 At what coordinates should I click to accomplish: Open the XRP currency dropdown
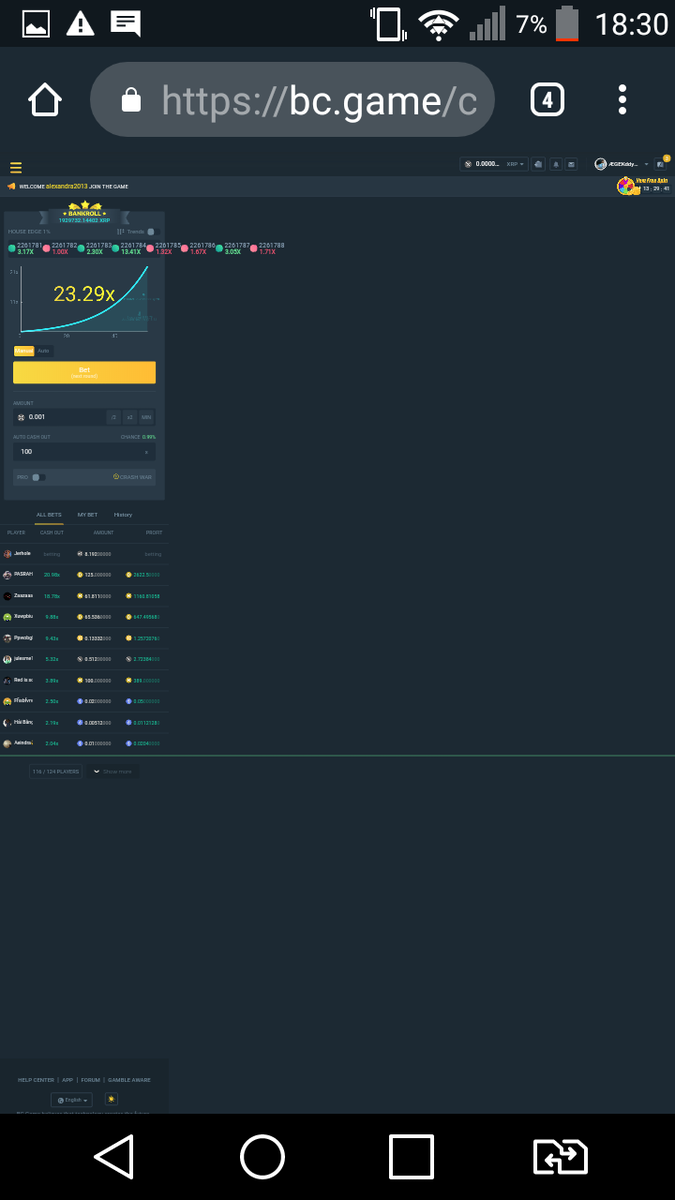point(517,164)
